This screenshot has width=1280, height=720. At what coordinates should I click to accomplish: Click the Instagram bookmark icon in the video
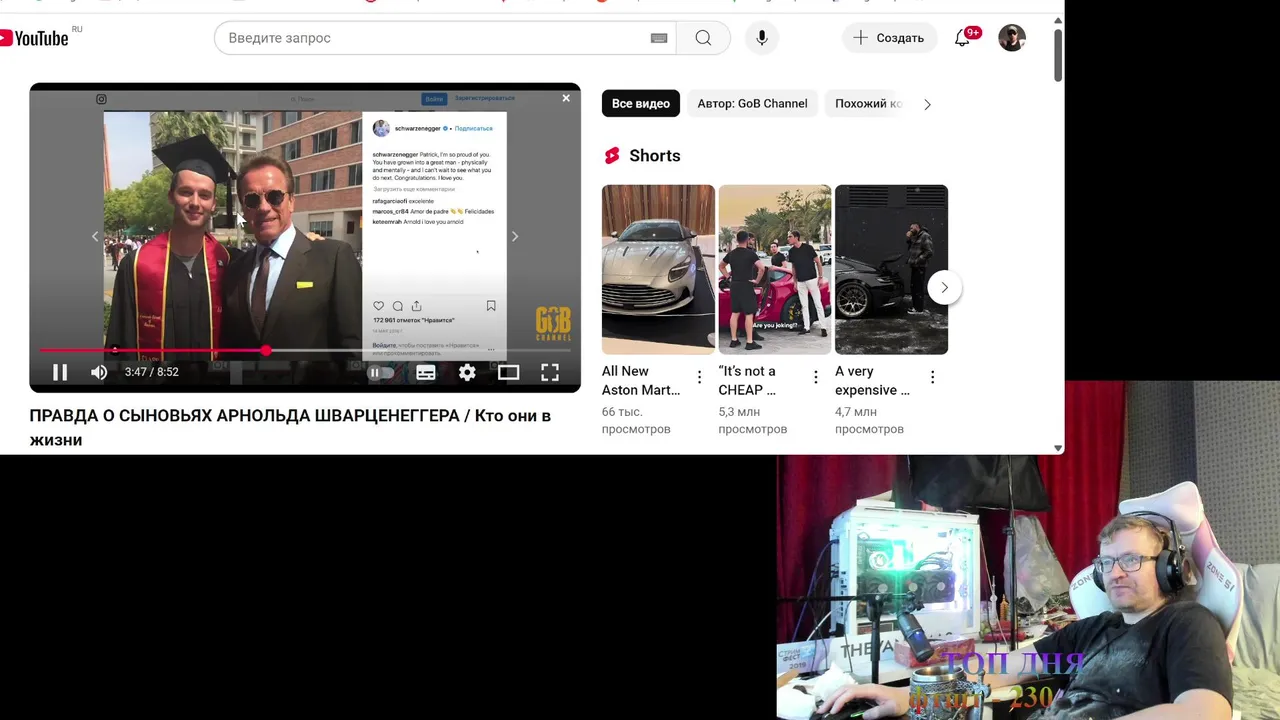pyautogui.click(x=491, y=306)
